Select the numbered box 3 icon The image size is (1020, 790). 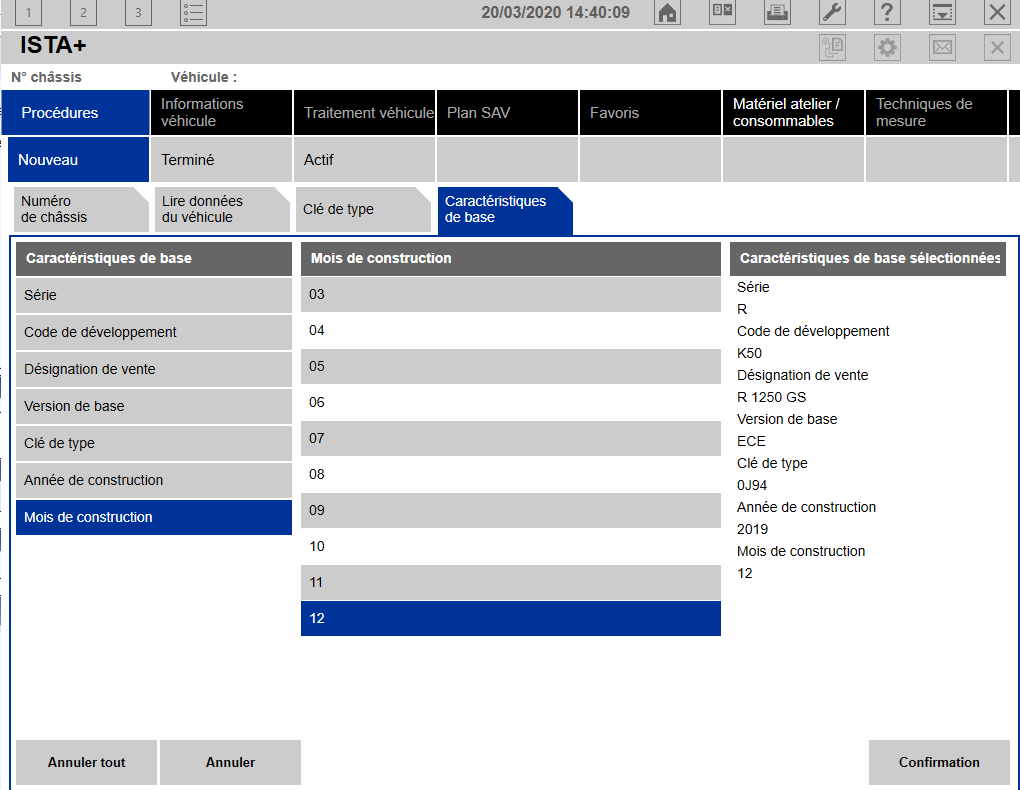pyautogui.click(x=138, y=13)
